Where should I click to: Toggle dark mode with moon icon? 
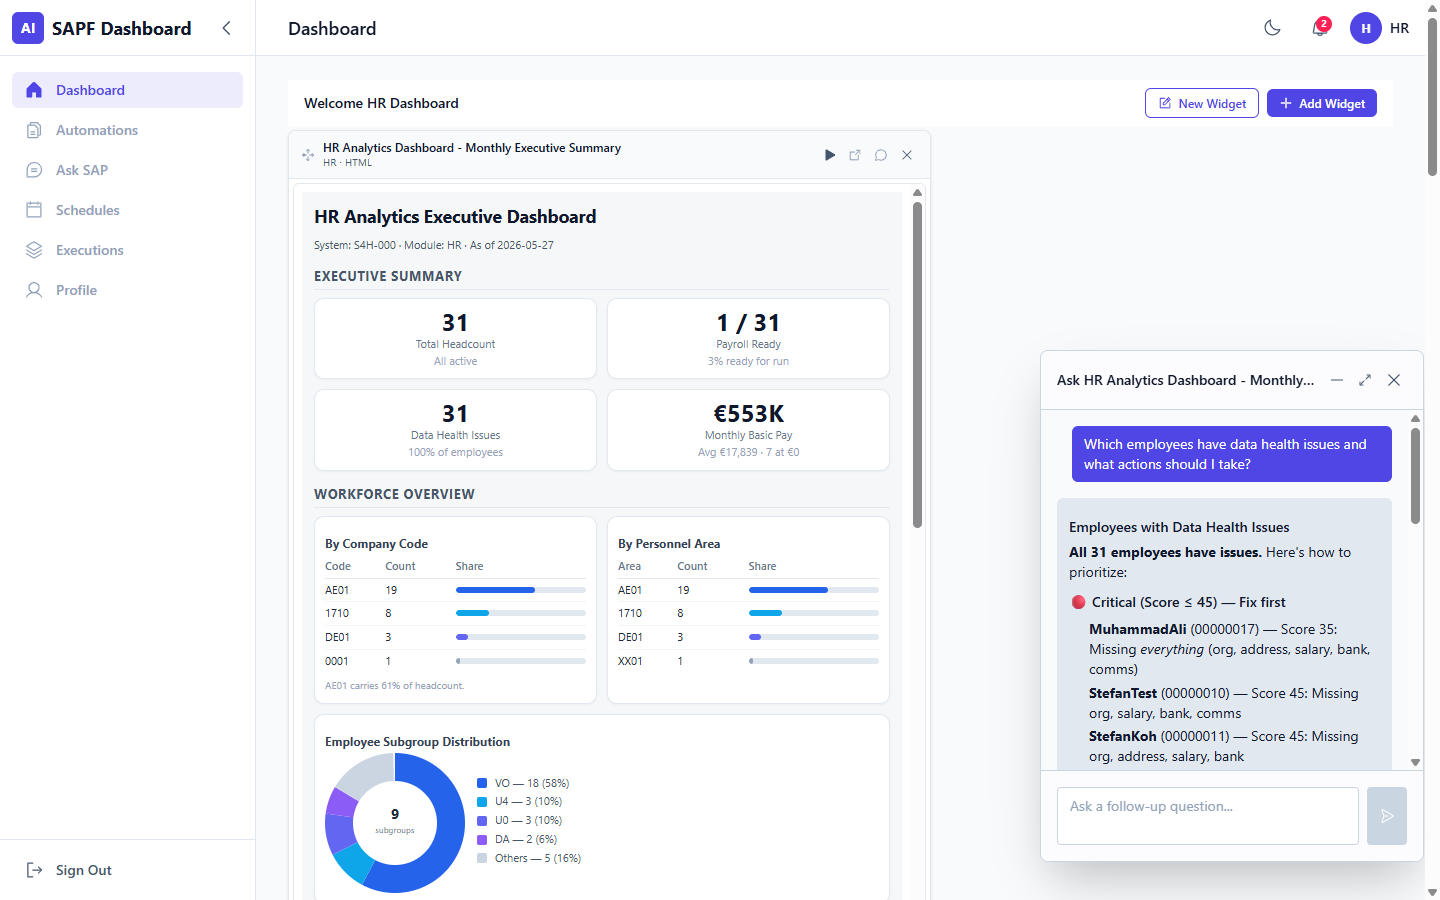[1272, 28]
